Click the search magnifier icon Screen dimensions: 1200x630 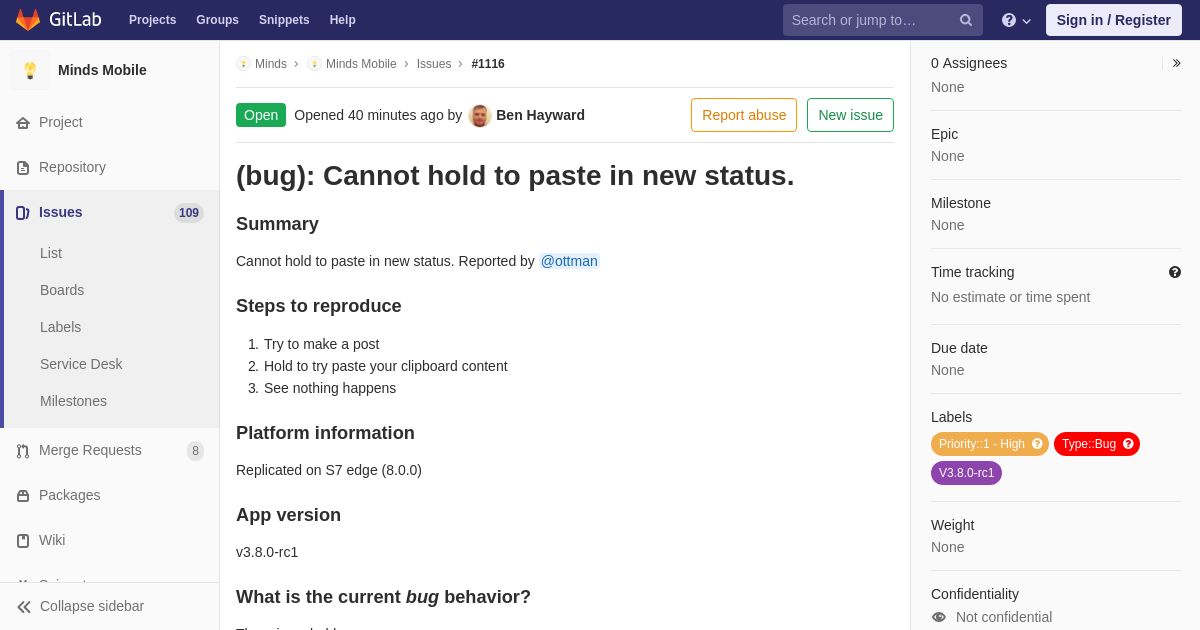click(x=966, y=20)
